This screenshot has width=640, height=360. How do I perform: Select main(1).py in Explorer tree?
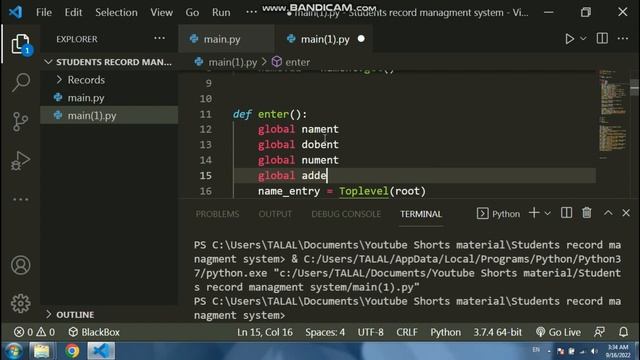pyautogui.click(x=109, y=116)
